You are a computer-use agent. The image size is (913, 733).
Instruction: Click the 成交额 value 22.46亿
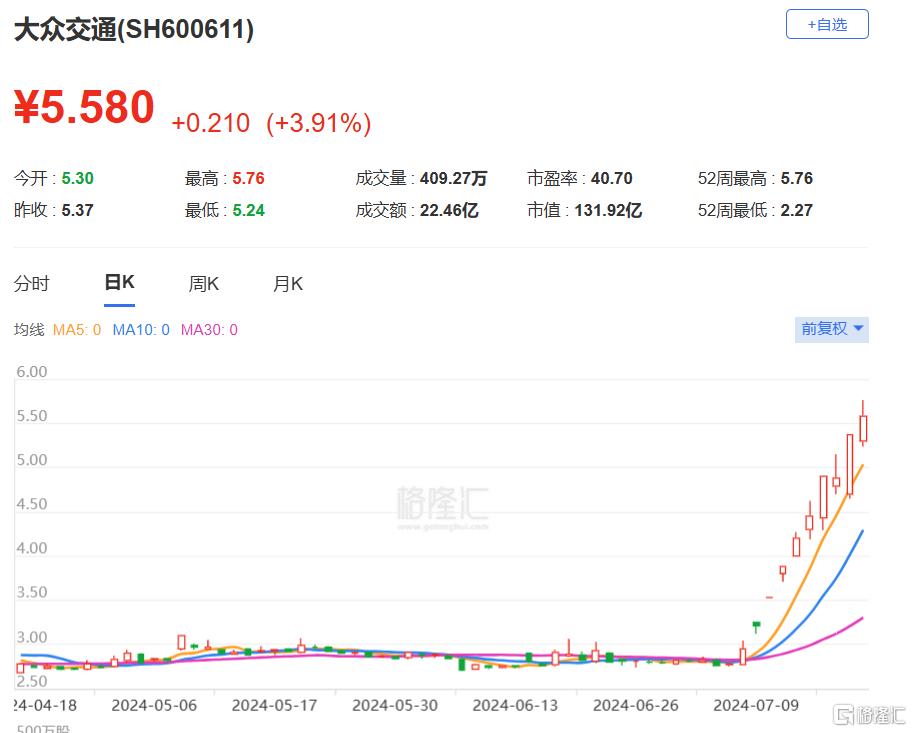449,210
